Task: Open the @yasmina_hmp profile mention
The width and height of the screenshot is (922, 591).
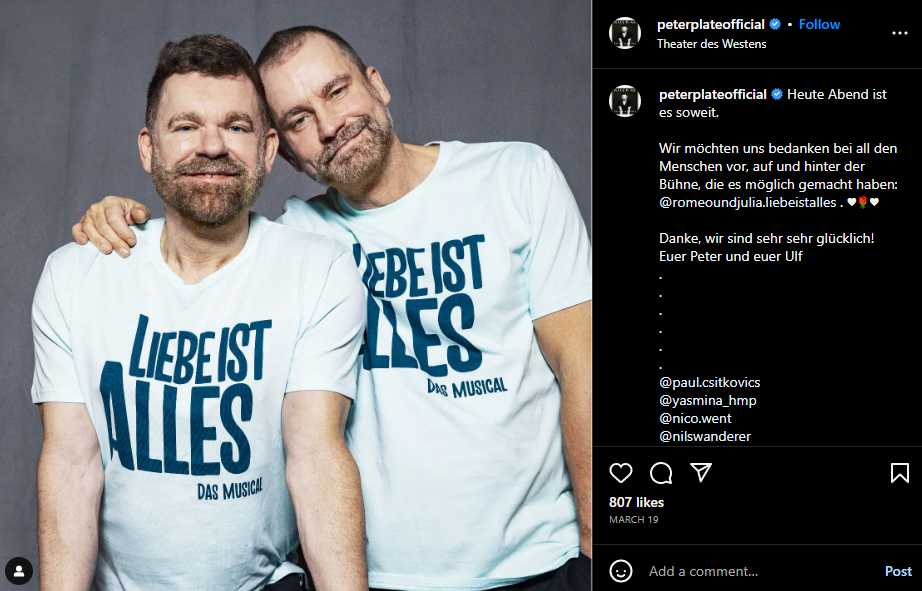Action: point(707,400)
